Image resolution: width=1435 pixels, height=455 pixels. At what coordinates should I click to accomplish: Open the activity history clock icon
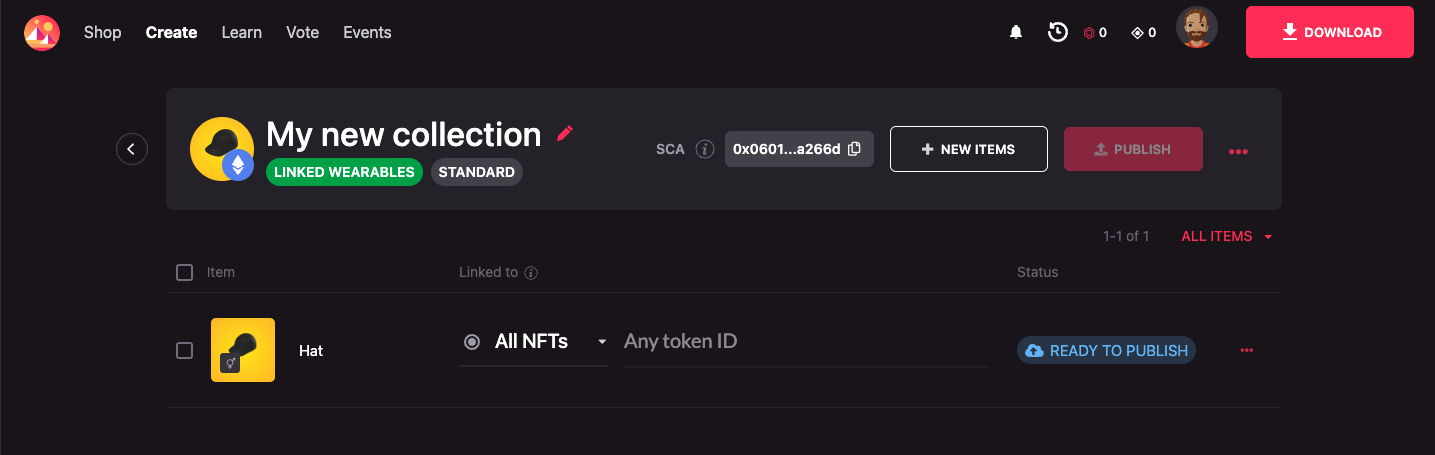(x=1057, y=33)
